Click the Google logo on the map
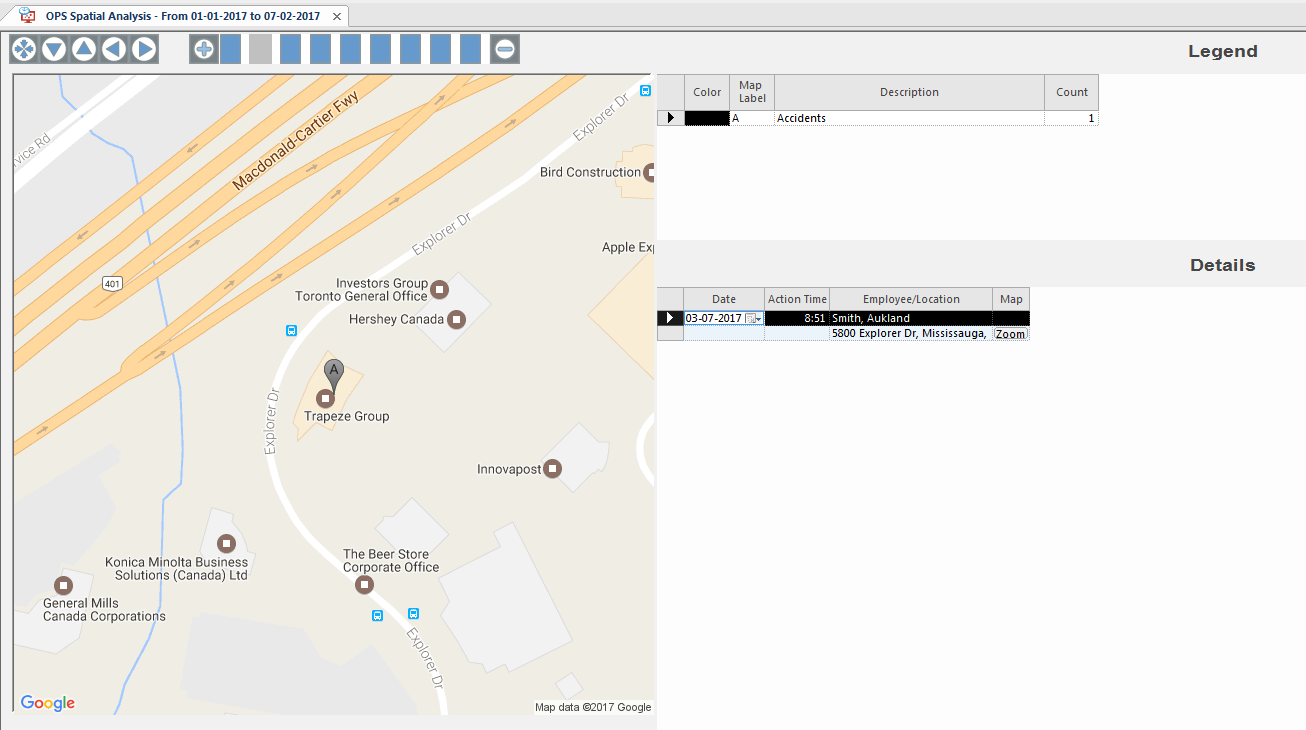The width and height of the screenshot is (1306, 730). click(x=46, y=703)
